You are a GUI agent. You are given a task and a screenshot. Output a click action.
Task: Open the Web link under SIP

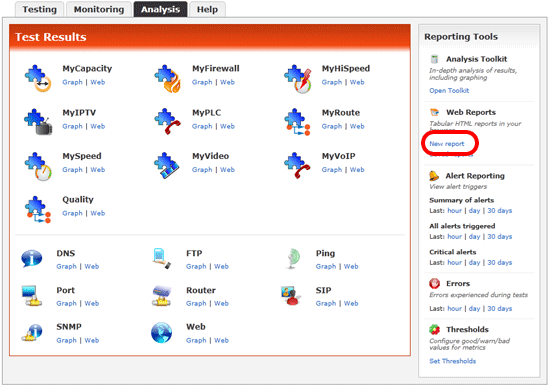click(351, 303)
